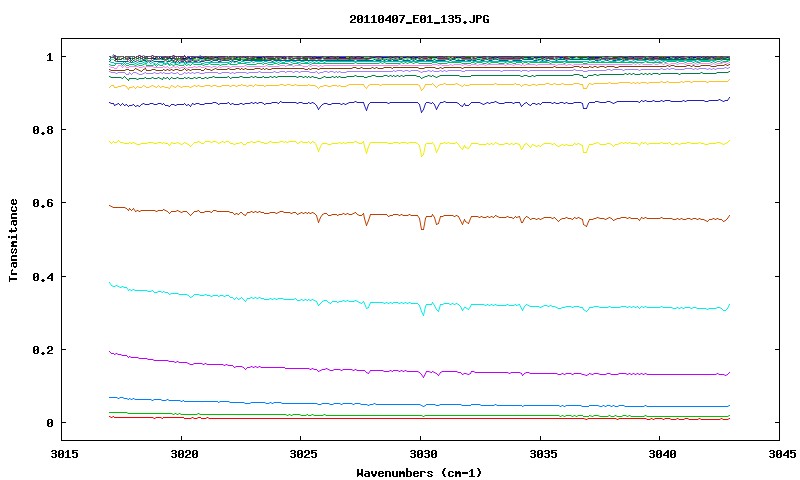Click x-axis tick label 3035
This screenshot has width=800, height=480.
pos(542,454)
